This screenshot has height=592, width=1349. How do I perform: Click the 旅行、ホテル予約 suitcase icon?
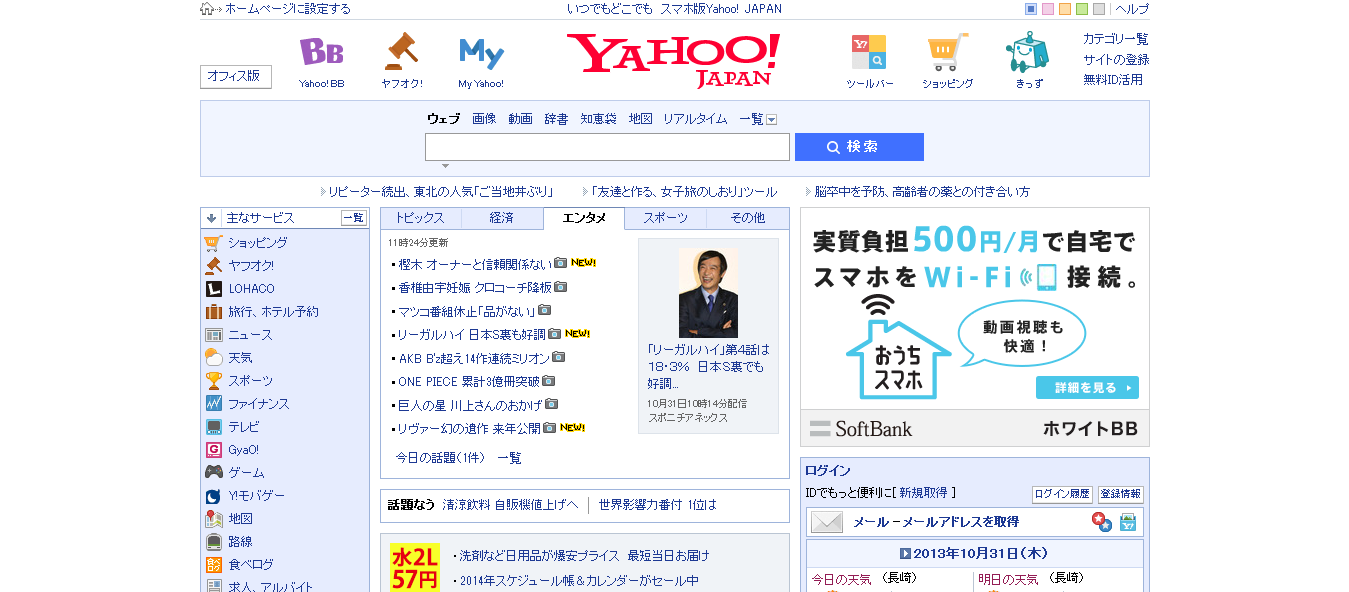coord(213,312)
